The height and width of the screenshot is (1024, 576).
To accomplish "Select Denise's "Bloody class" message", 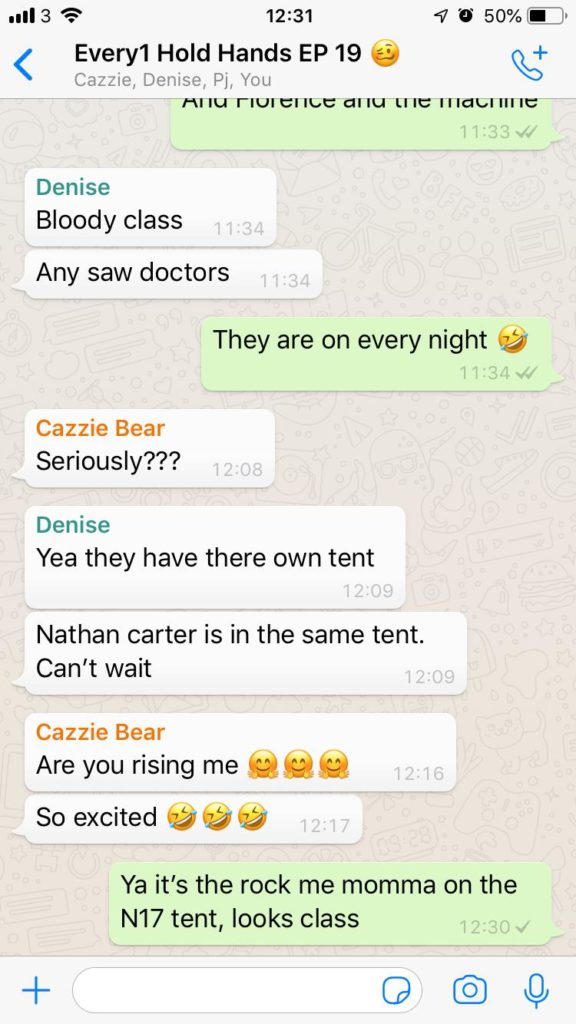I will click(x=150, y=207).
